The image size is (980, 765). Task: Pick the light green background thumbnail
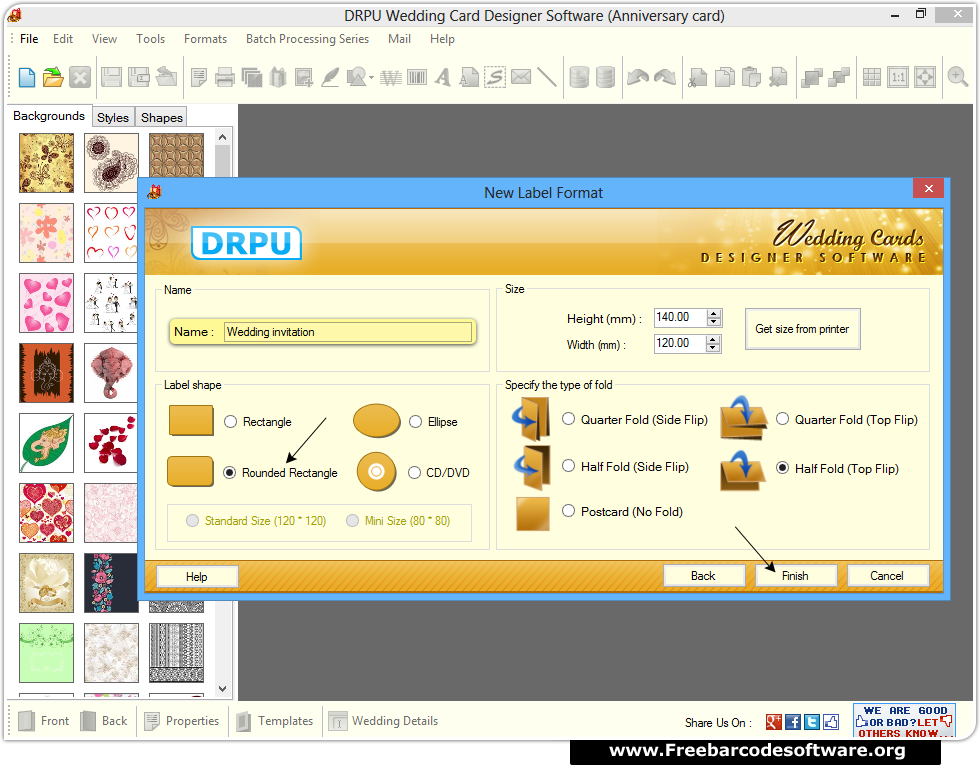click(46, 653)
